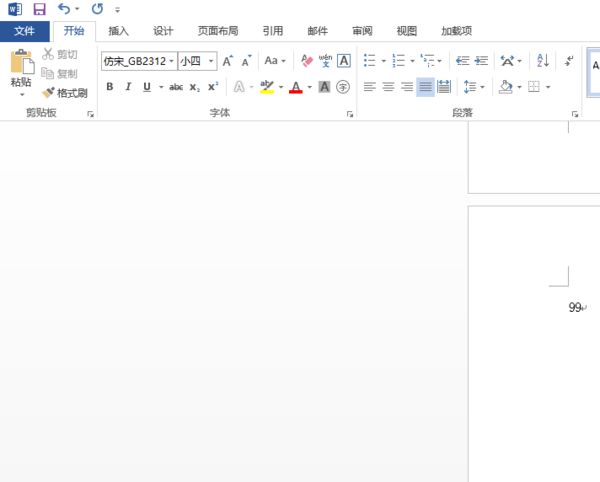Click the Shading paint bucket icon
The image size is (600, 482).
coord(506,87)
